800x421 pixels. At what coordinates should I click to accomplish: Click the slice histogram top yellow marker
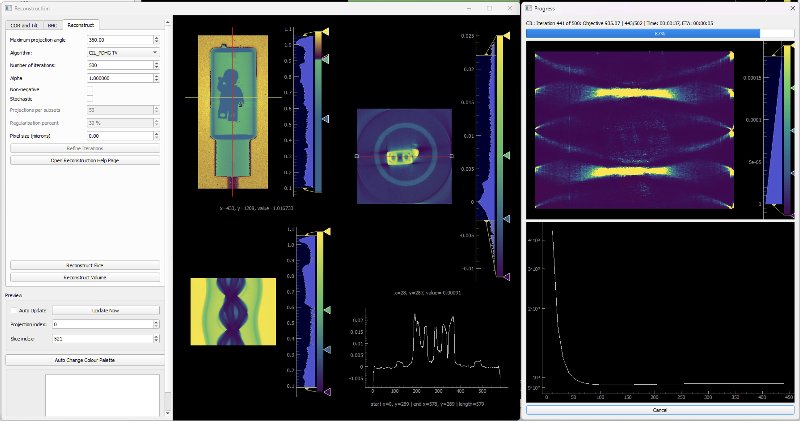pos(506,35)
